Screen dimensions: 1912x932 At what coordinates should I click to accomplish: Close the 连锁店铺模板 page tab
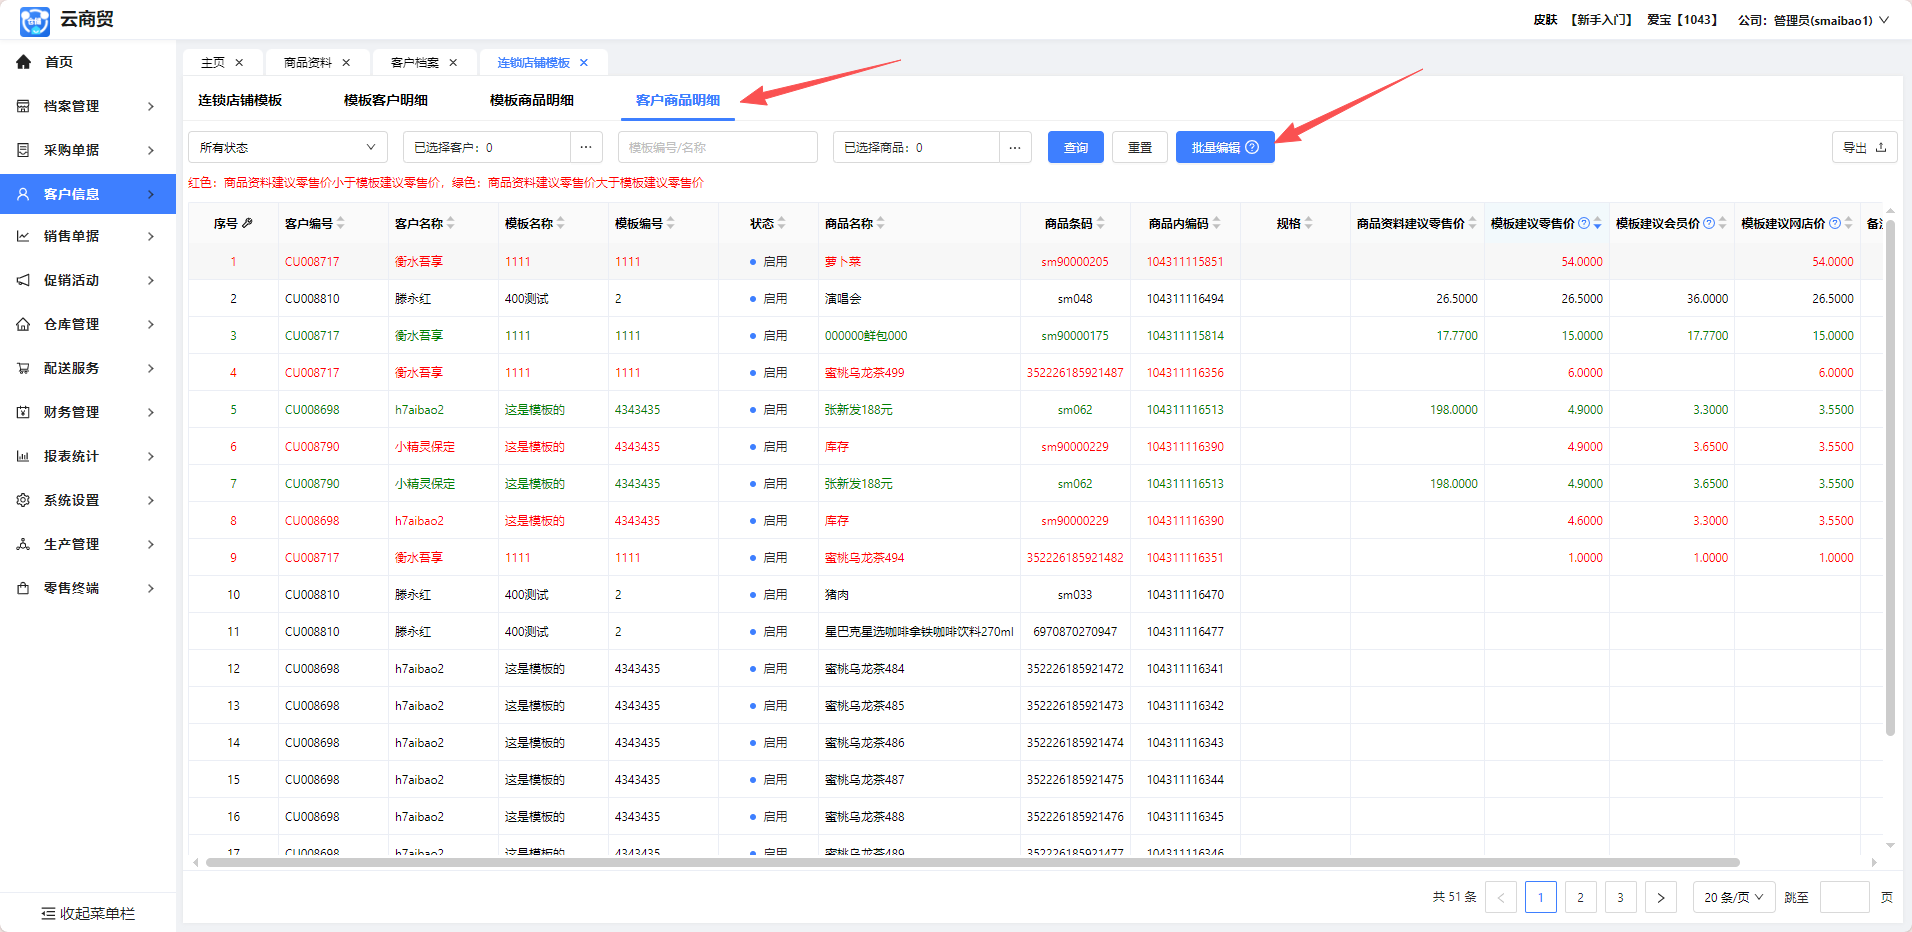click(584, 62)
